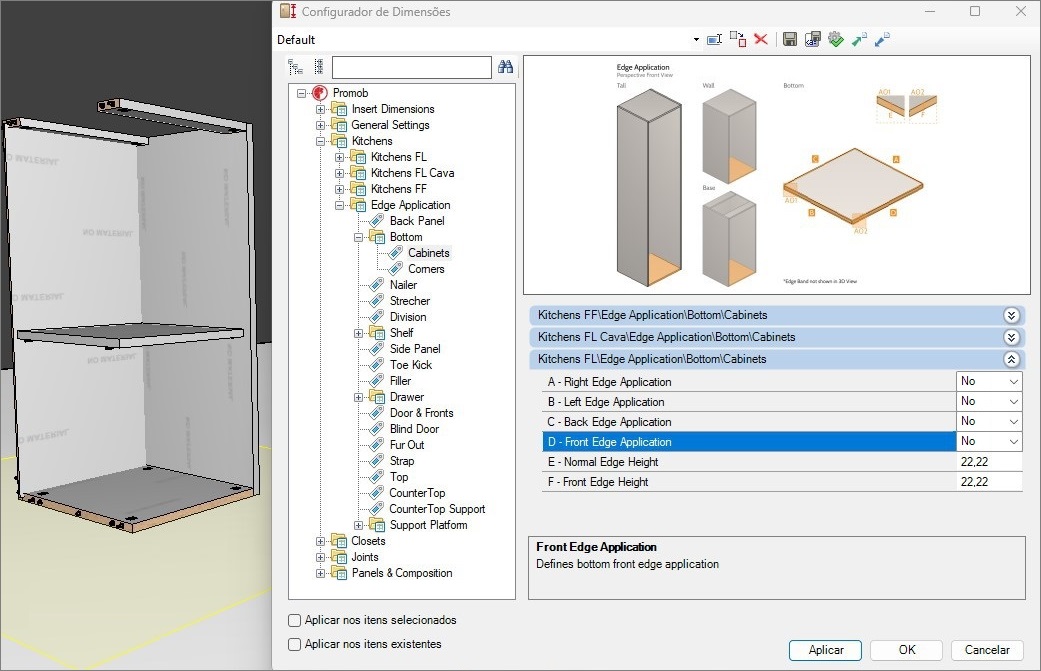Click the OK button
This screenshot has height=671, width=1041.
pyautogui.click(x=906, y=650)
